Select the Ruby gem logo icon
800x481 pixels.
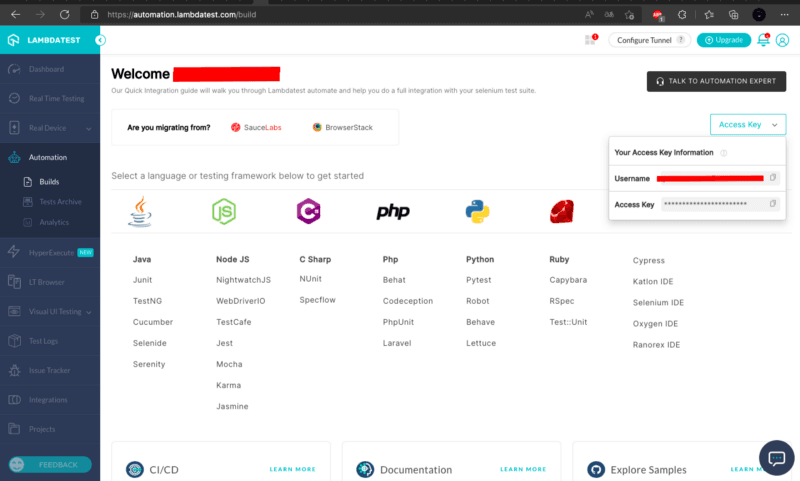coord(561,211)
